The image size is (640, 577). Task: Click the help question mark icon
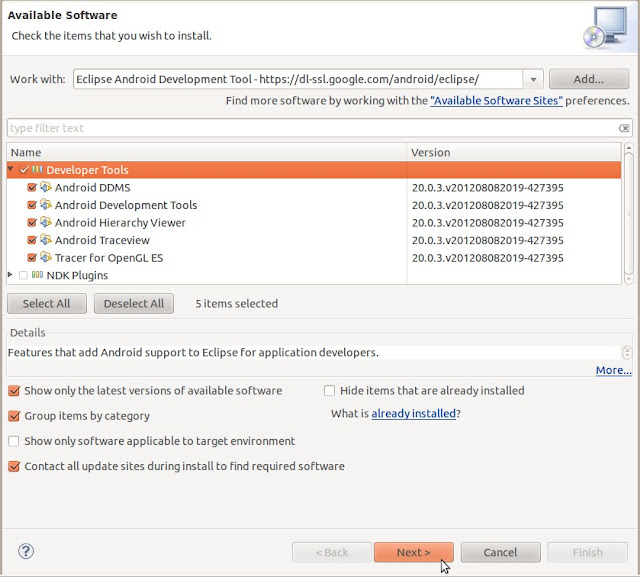tap(26, 551)
